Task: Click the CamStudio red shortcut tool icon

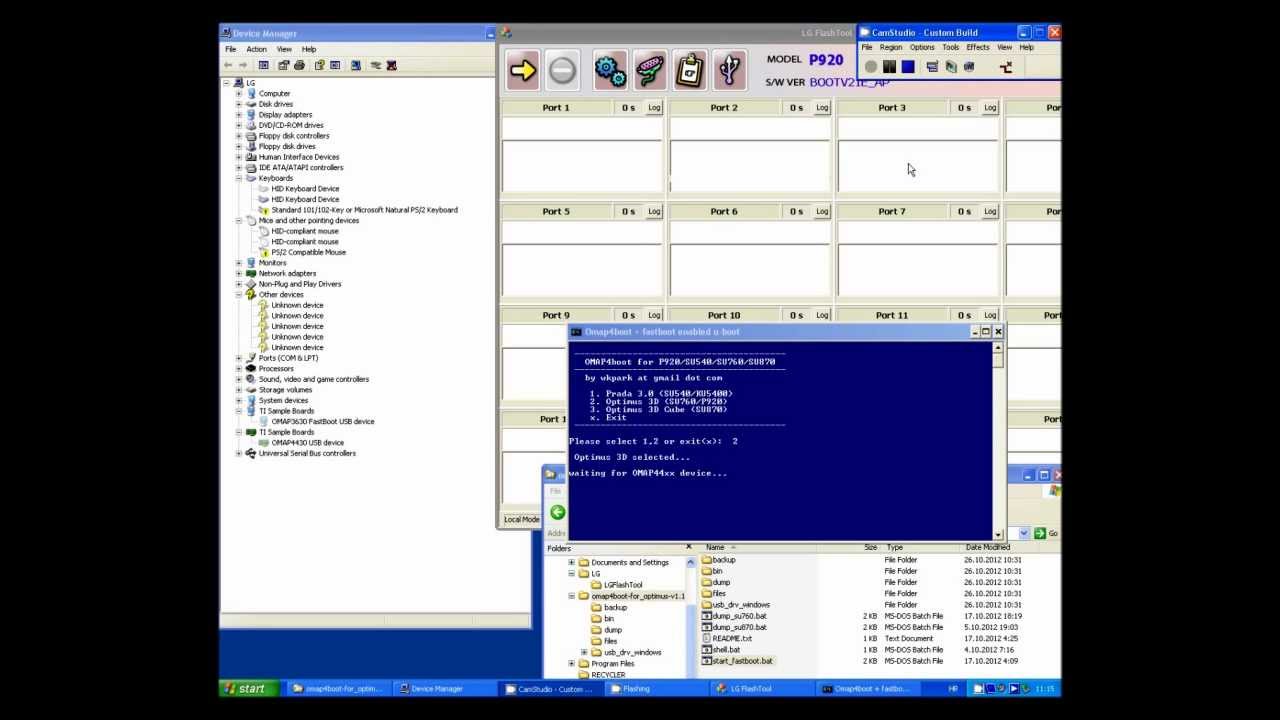Action: point(1006,67)
